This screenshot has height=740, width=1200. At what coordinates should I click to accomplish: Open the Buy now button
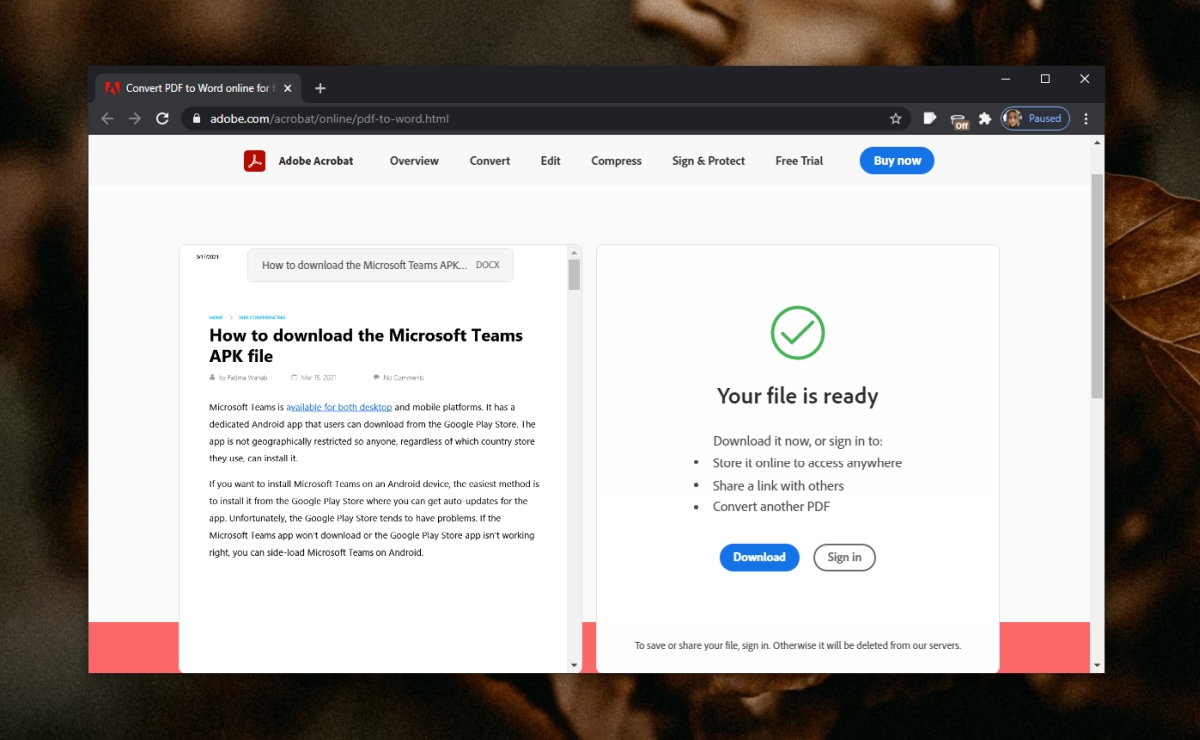click(896, 160)
